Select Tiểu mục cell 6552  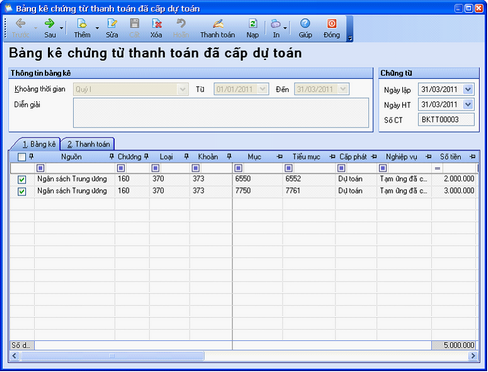309,179
